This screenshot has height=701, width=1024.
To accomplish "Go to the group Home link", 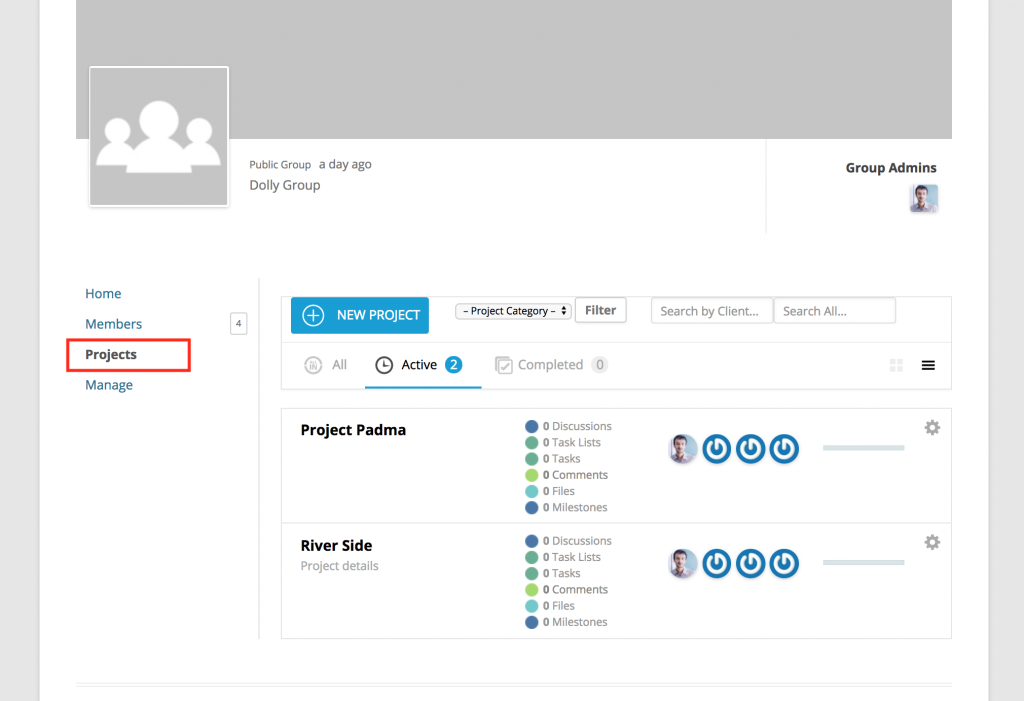I will pos(103,293).
